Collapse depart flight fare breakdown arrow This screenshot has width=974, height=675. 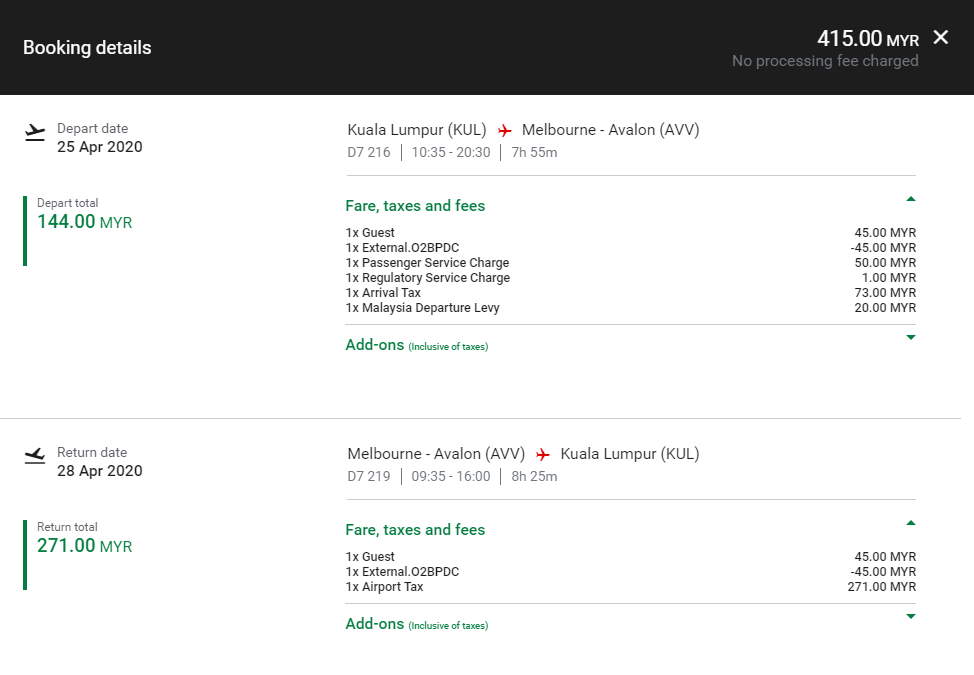910,199
